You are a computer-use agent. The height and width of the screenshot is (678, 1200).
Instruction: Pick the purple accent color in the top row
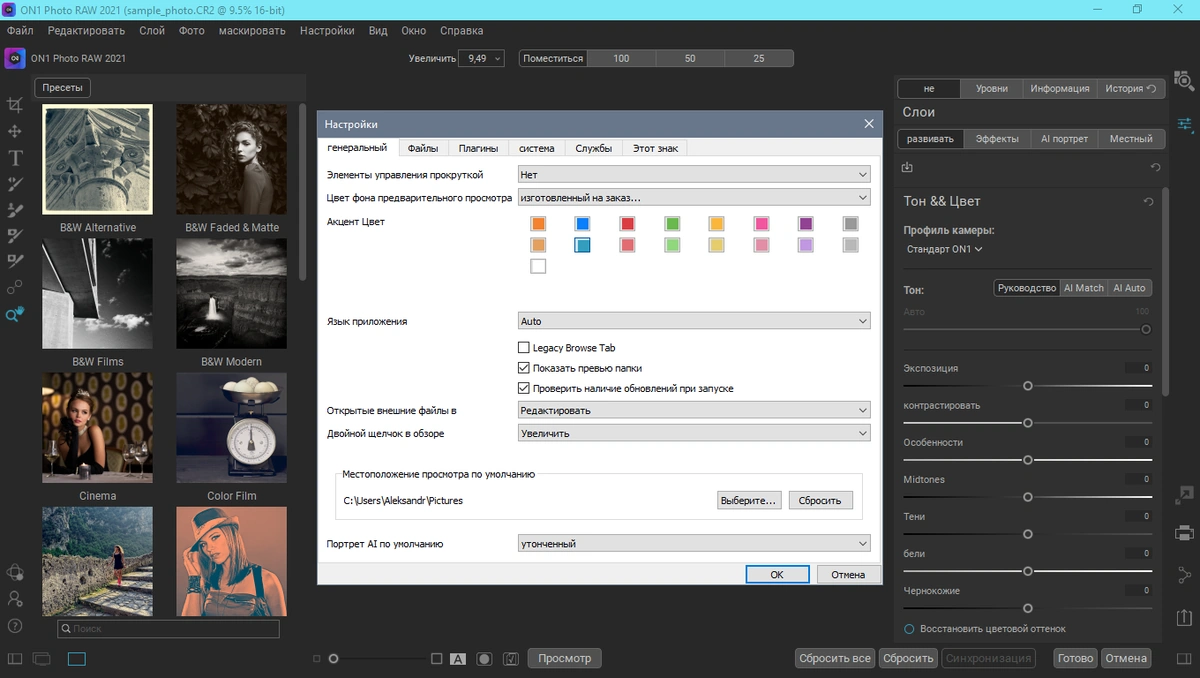(806, 224)
